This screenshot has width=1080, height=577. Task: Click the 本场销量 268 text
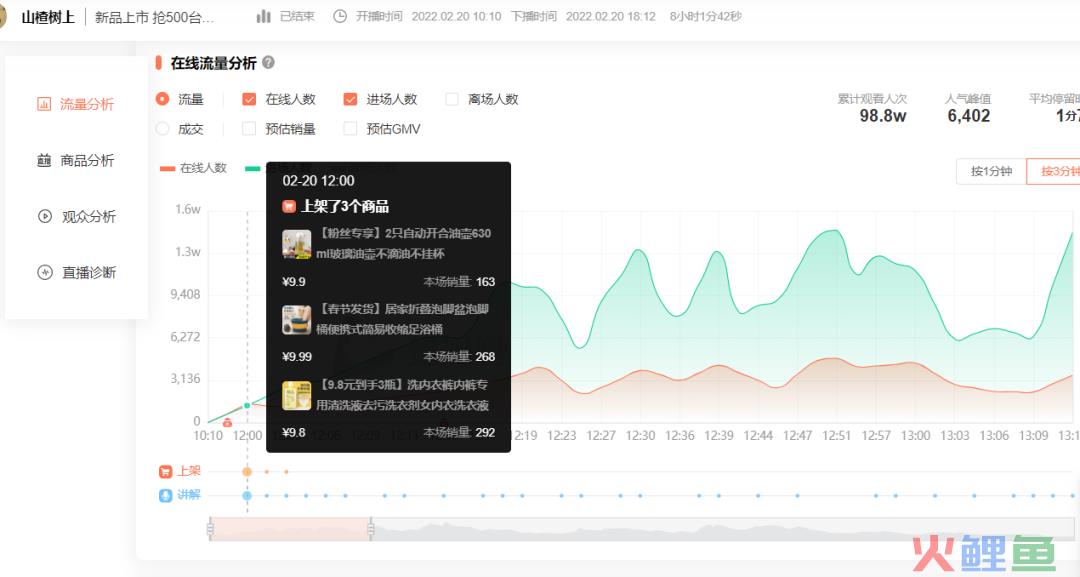(x=459, y=357)
